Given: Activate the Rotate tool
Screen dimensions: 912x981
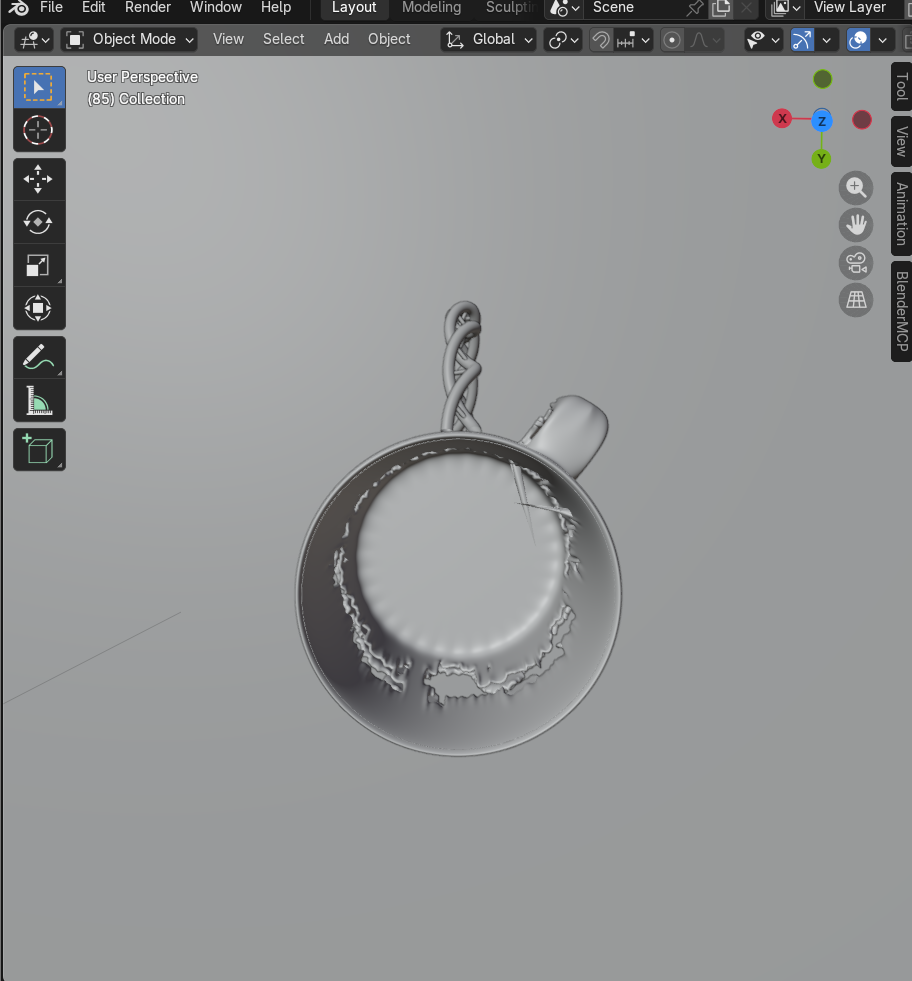Looking at the screenshot, I should [x=38, y=222].
